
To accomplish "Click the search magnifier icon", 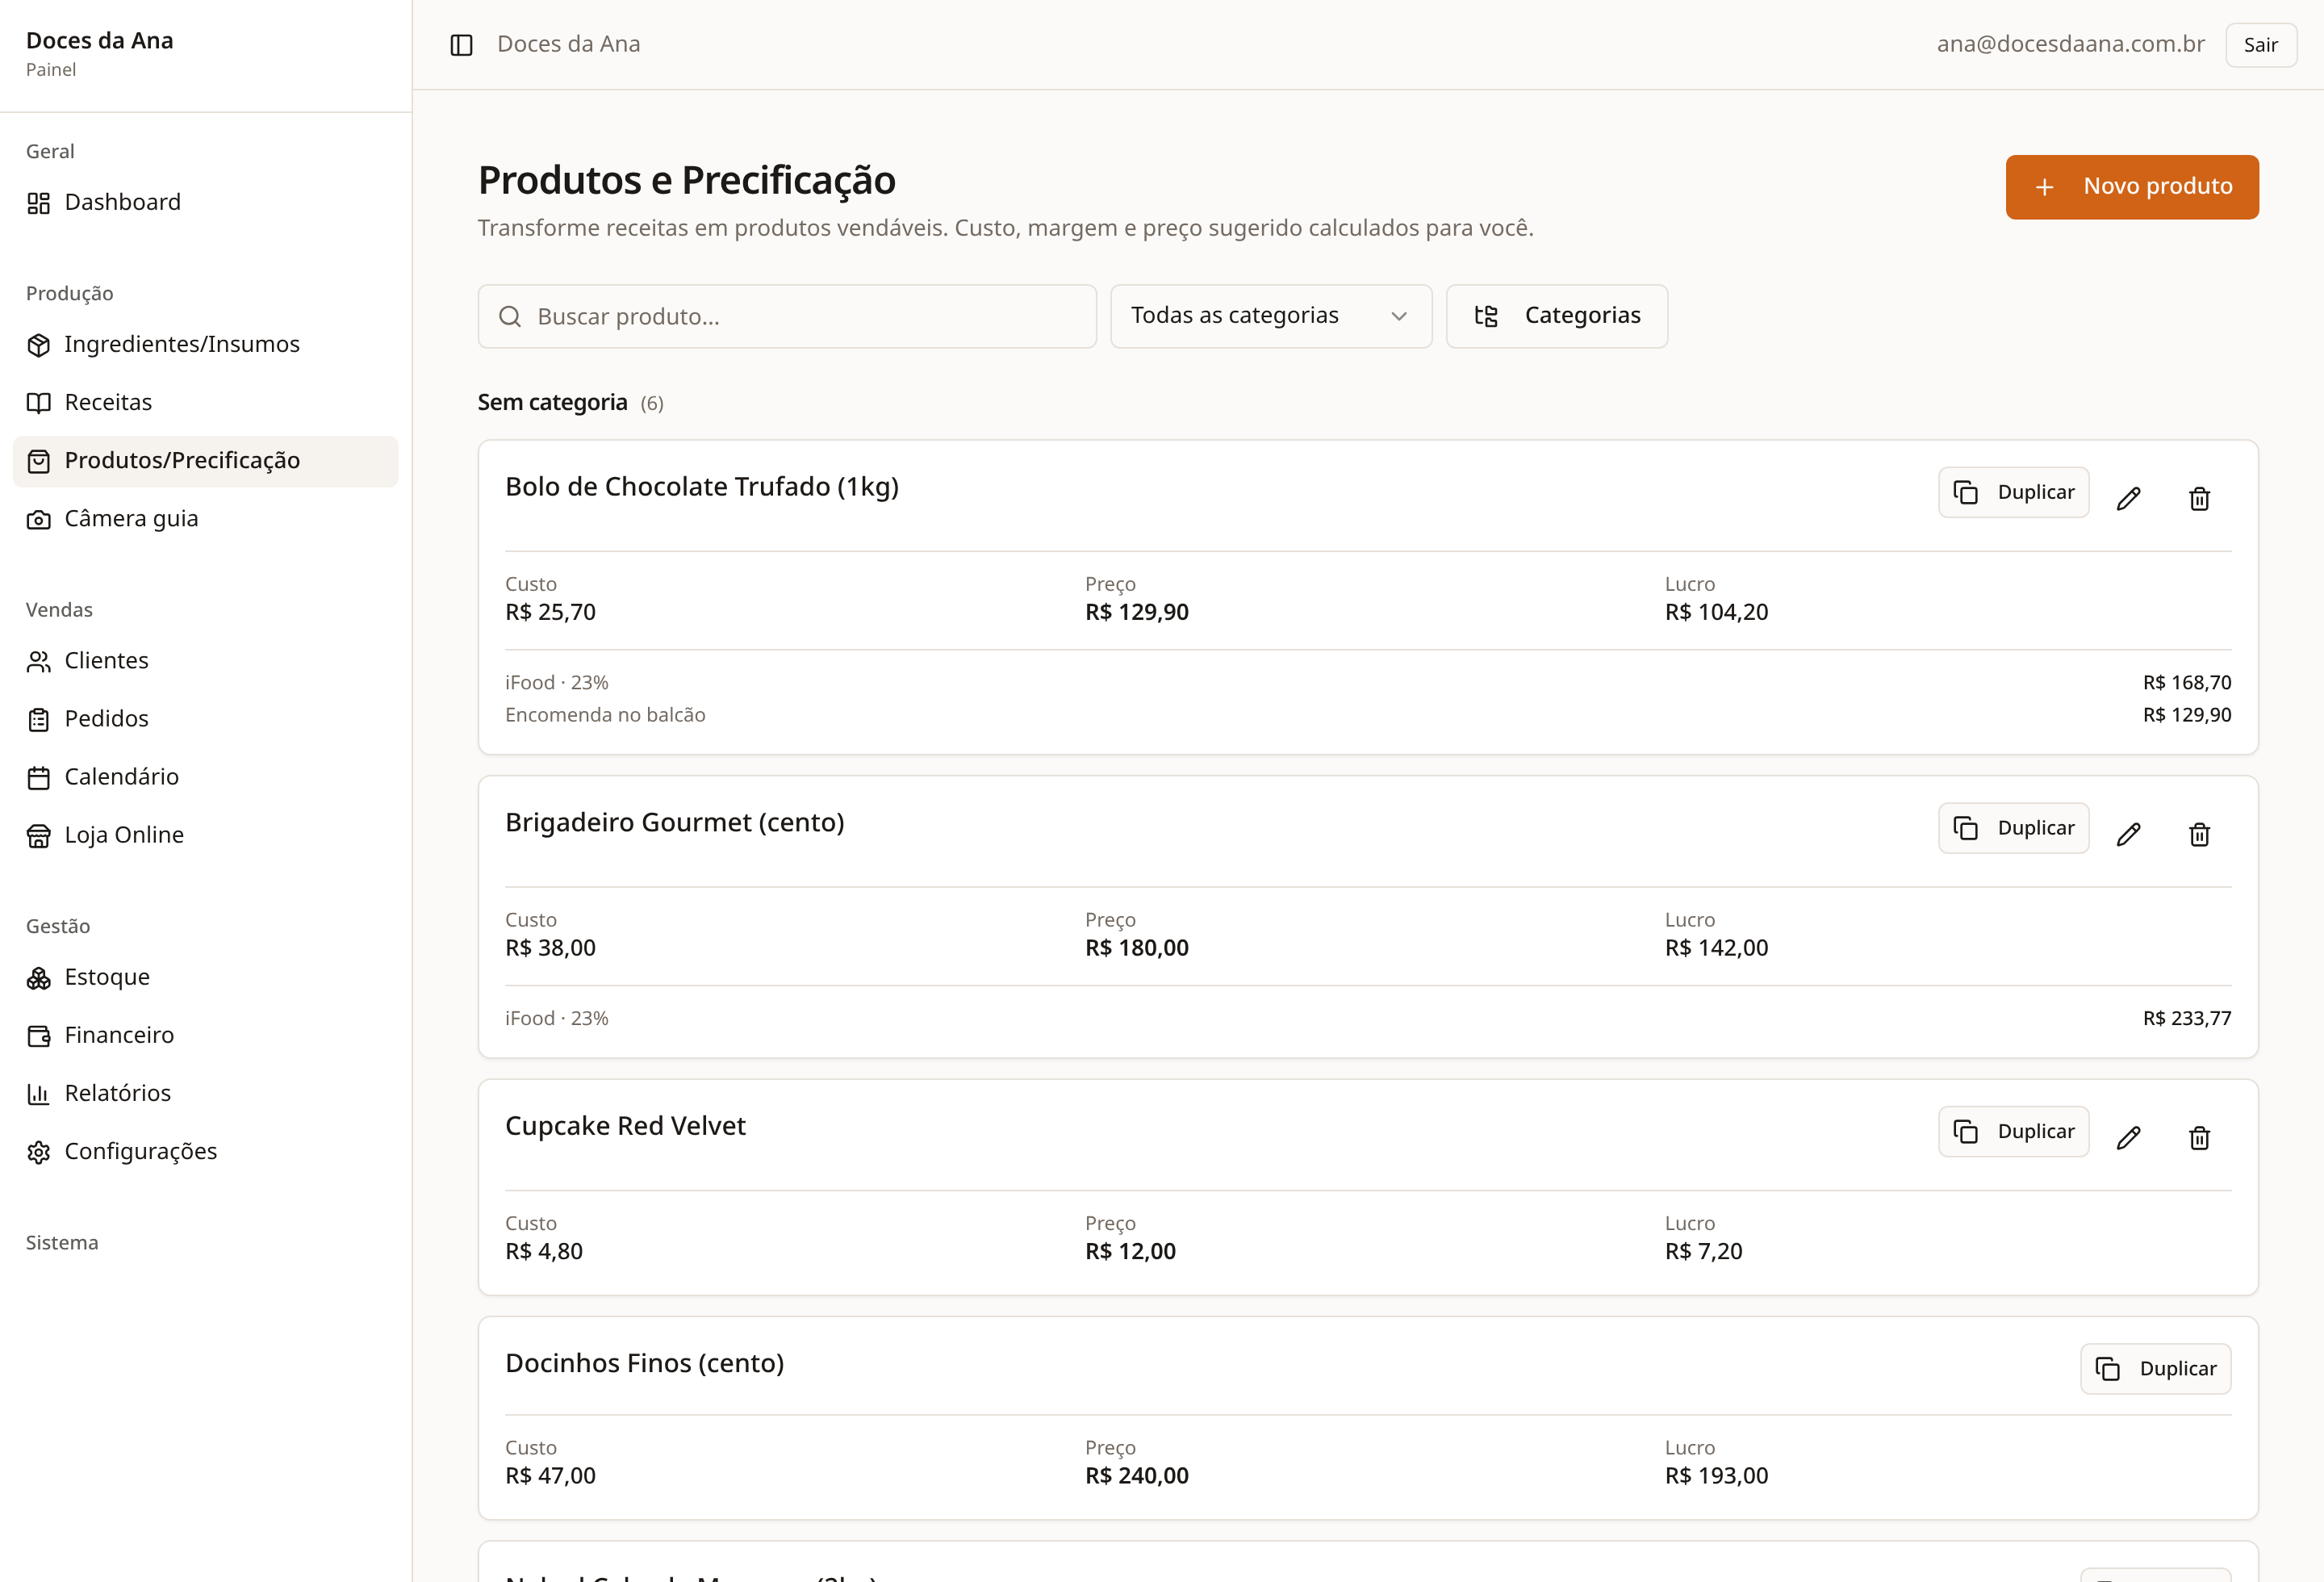I will [509, 316].
